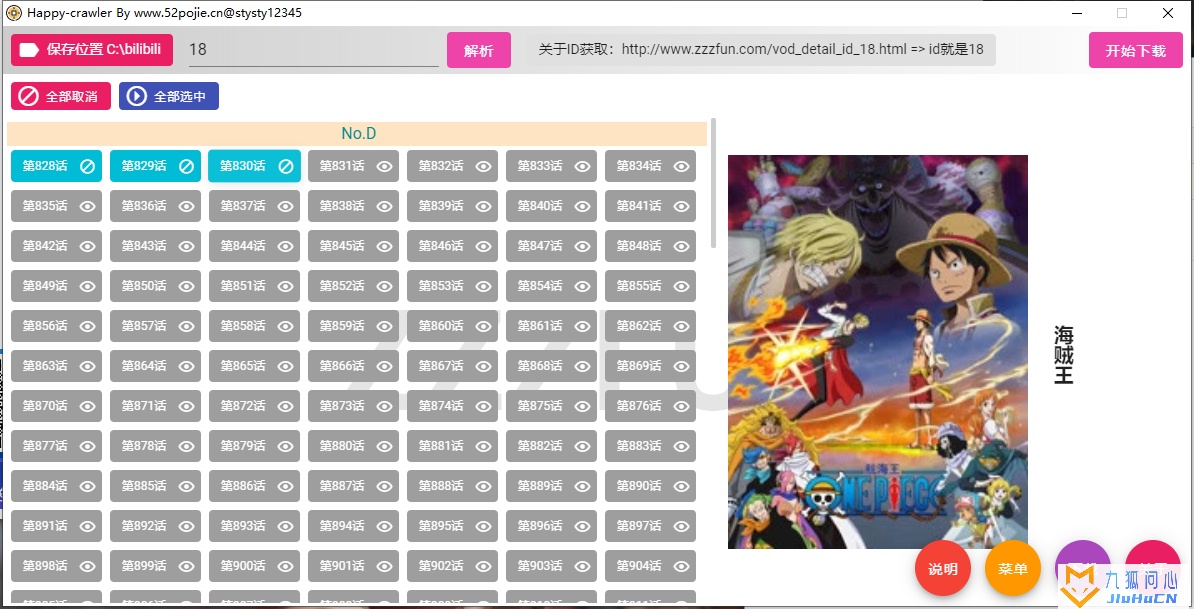
Task: Open the 说明 instructions round button
Action: pyautogui.click(x=943, y=569)
